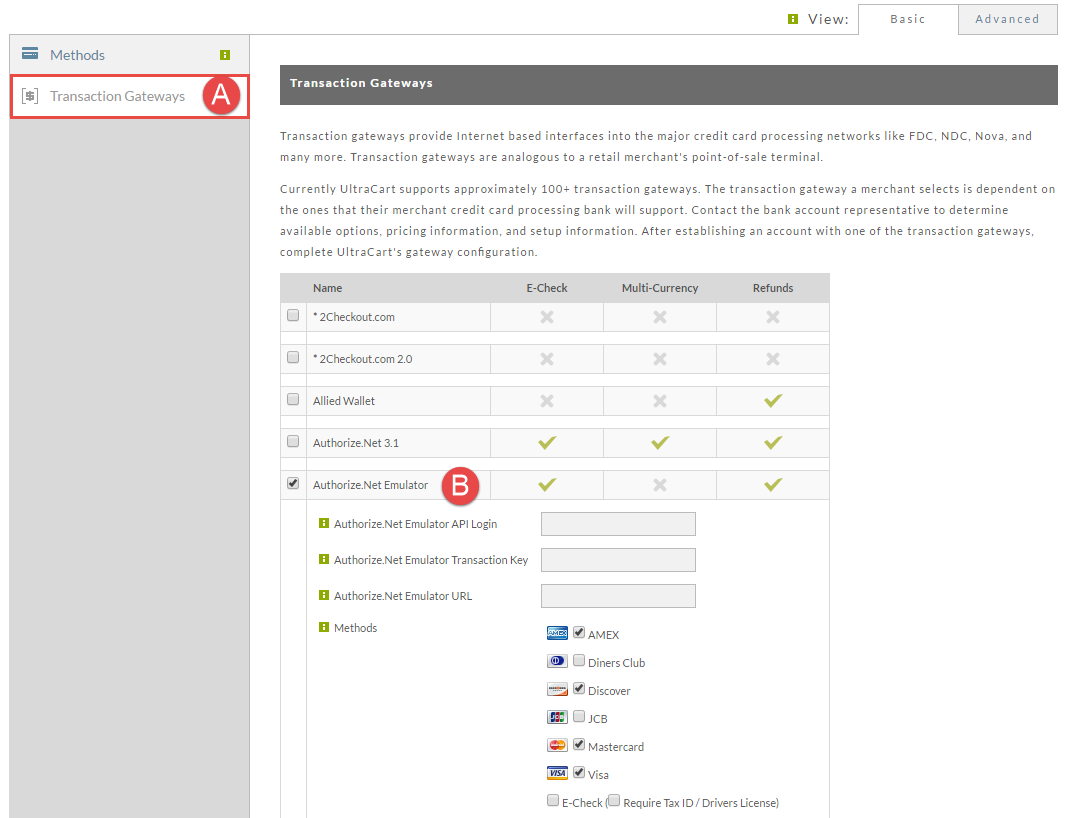Uncheck the Discover payment method
Screen dimensions: 1073x818
click(579, 689)
